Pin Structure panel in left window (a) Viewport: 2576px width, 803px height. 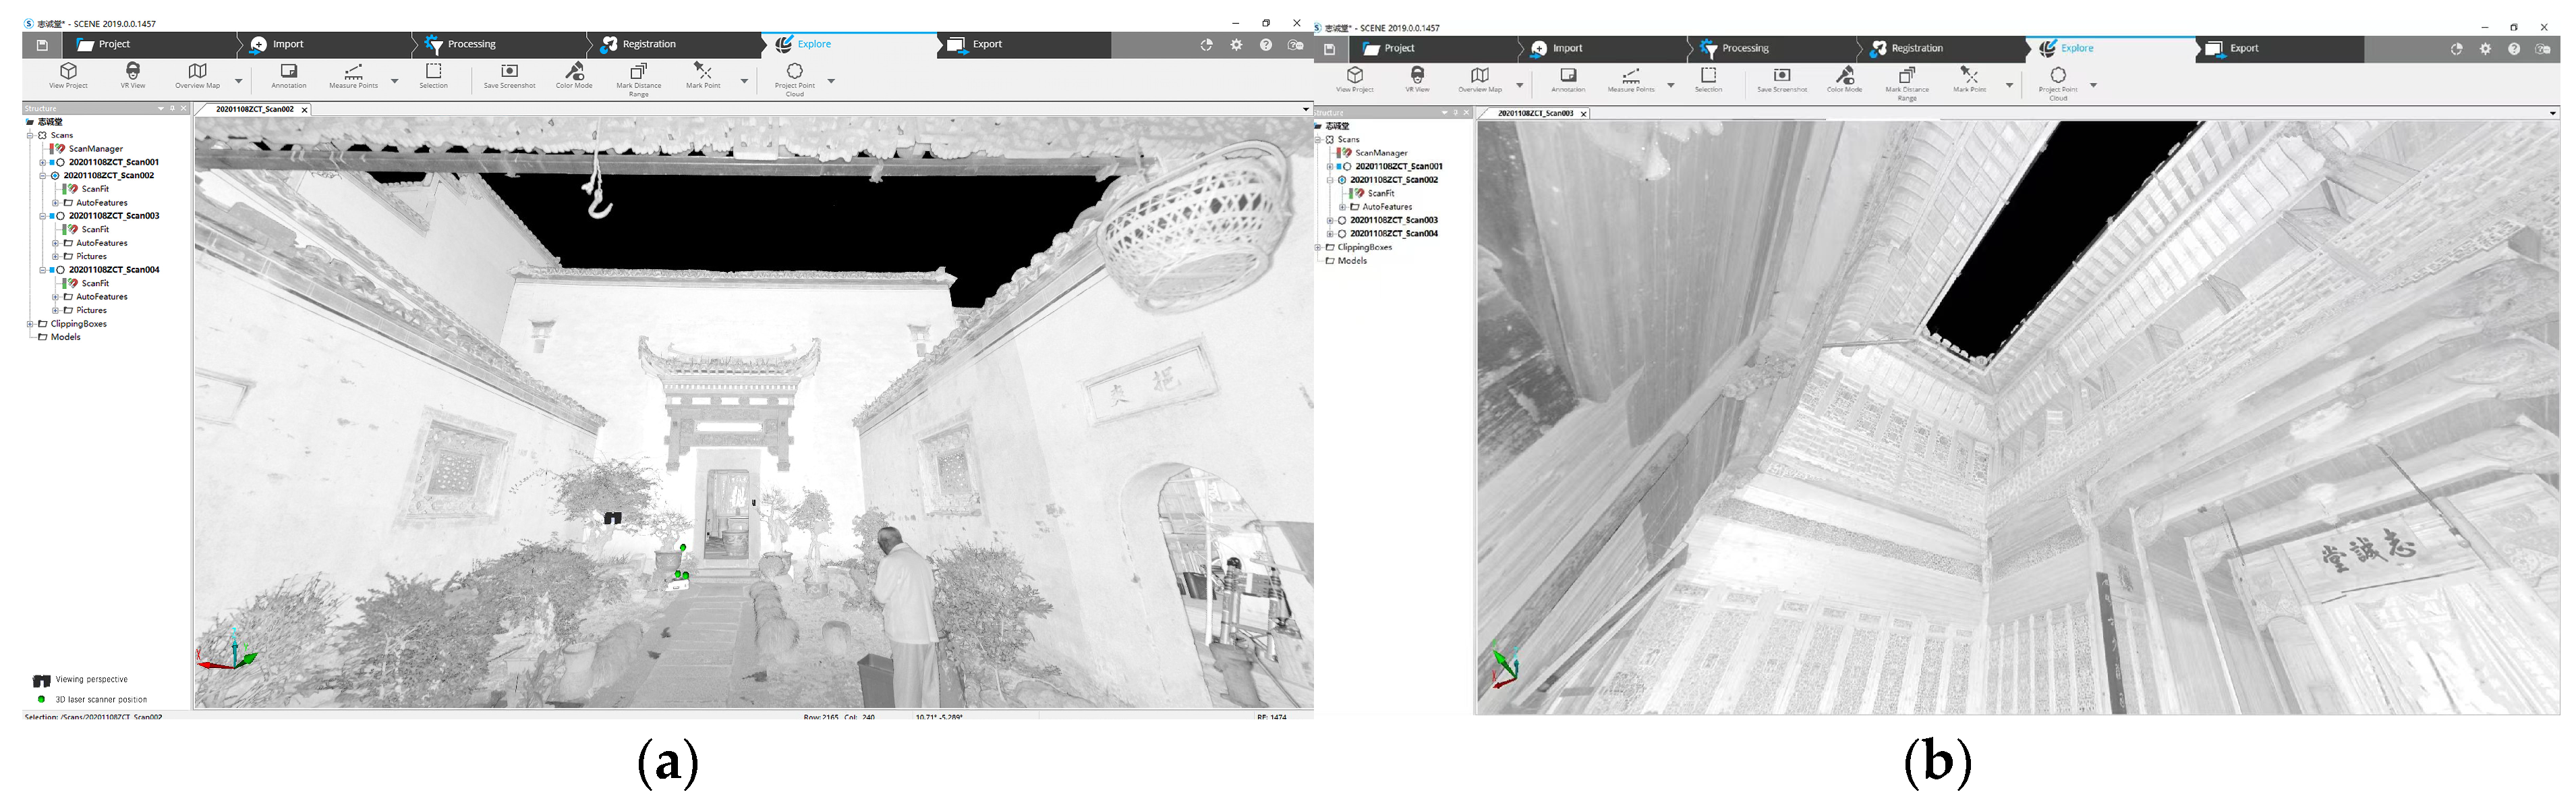click(172, 108)
